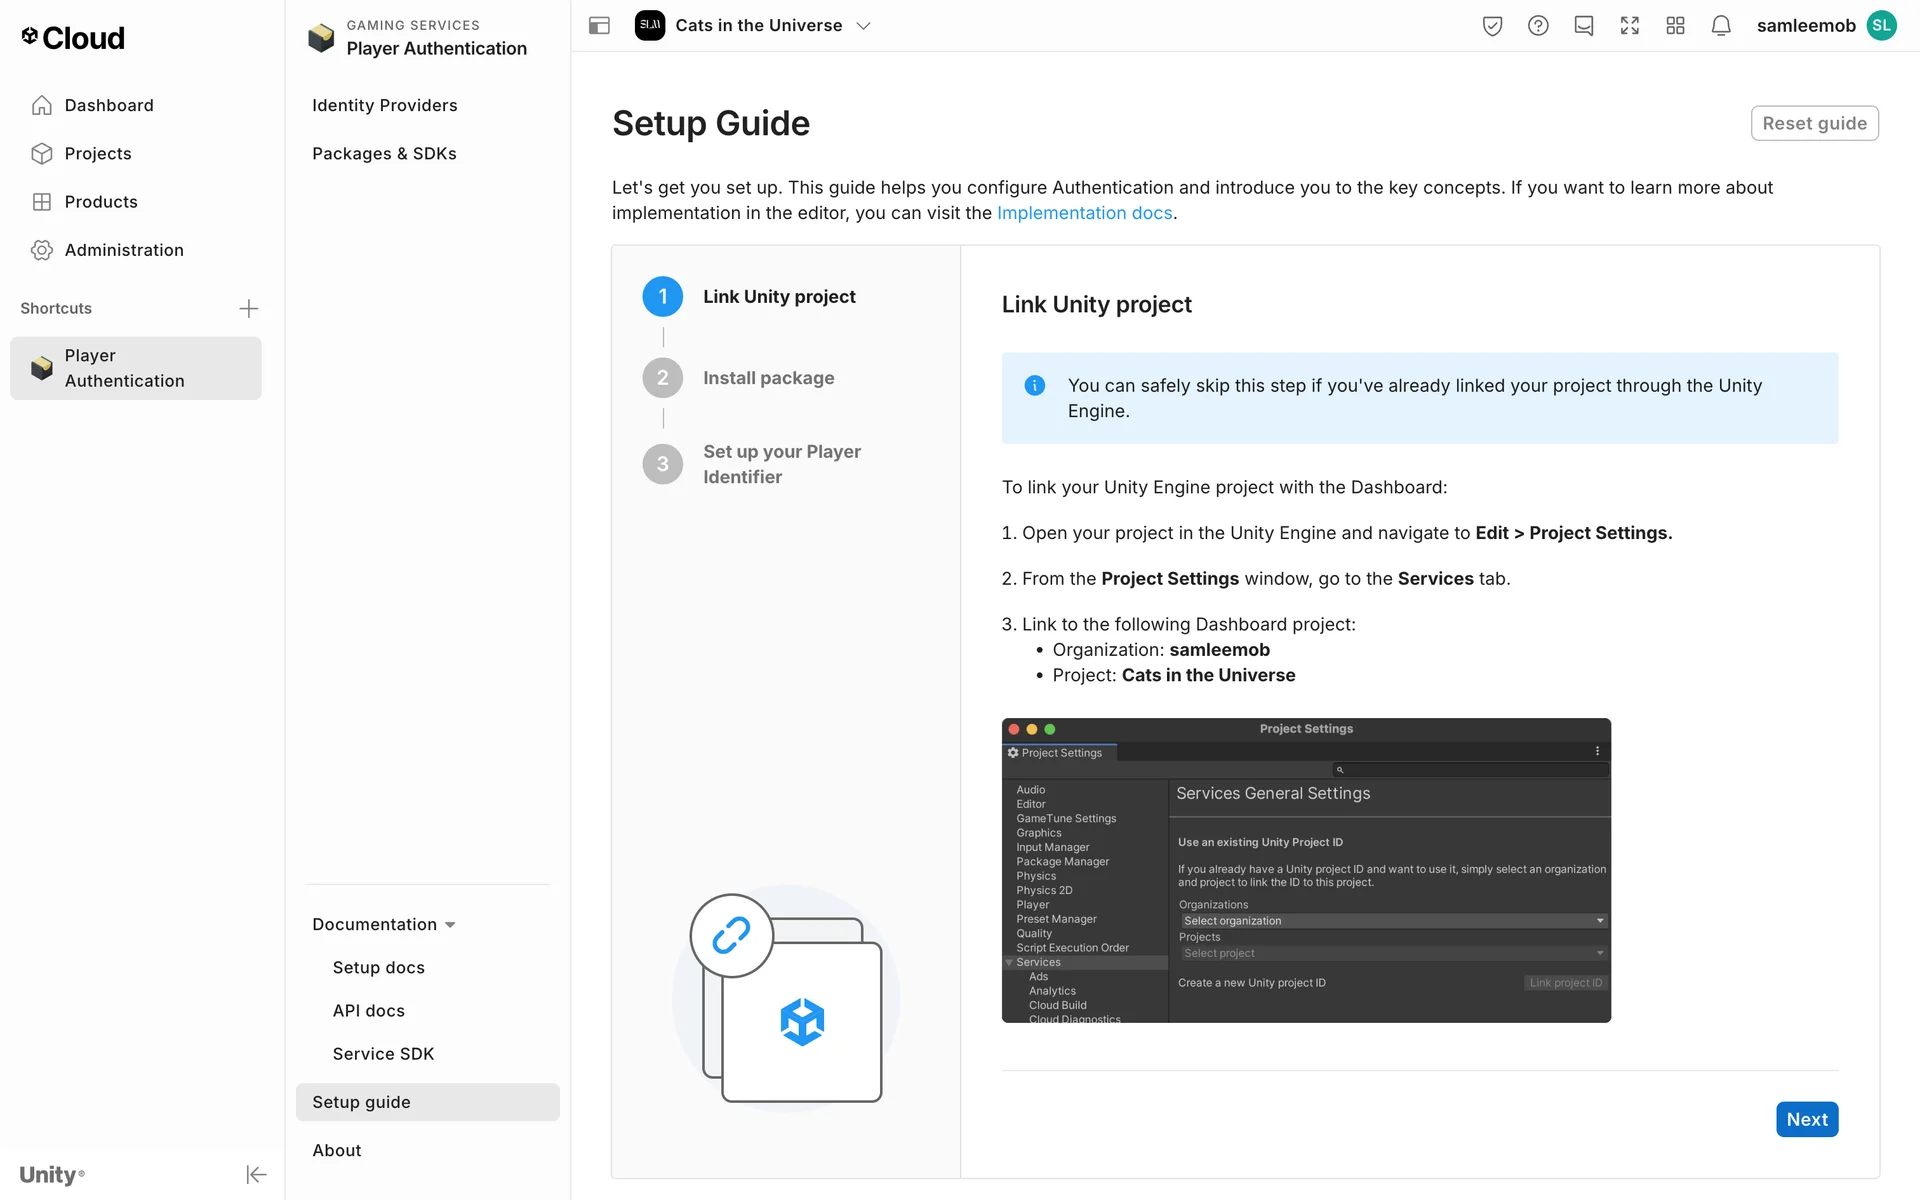1920x1200 pixels.
Task: Click the notifications bell icon
Action: click(1721, 26)
